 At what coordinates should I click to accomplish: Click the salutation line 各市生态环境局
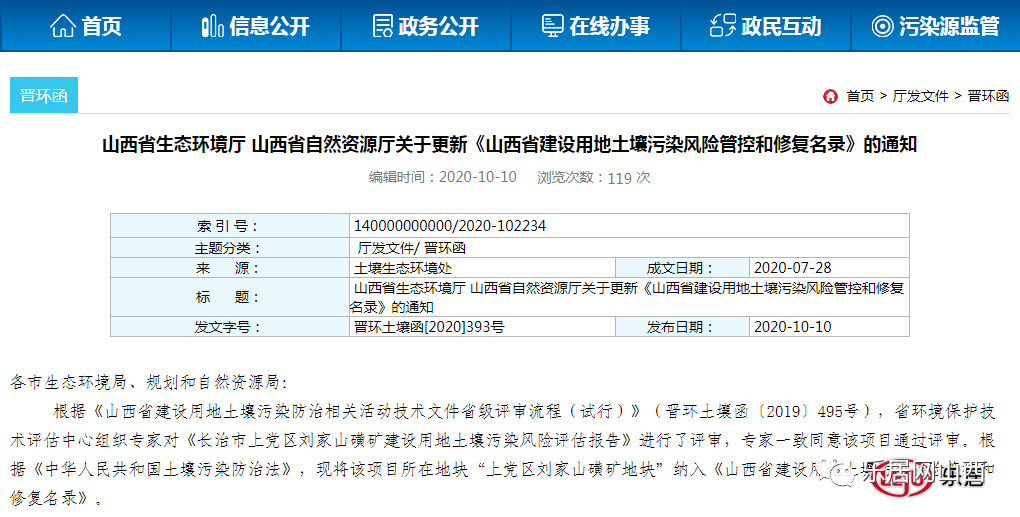148,382
